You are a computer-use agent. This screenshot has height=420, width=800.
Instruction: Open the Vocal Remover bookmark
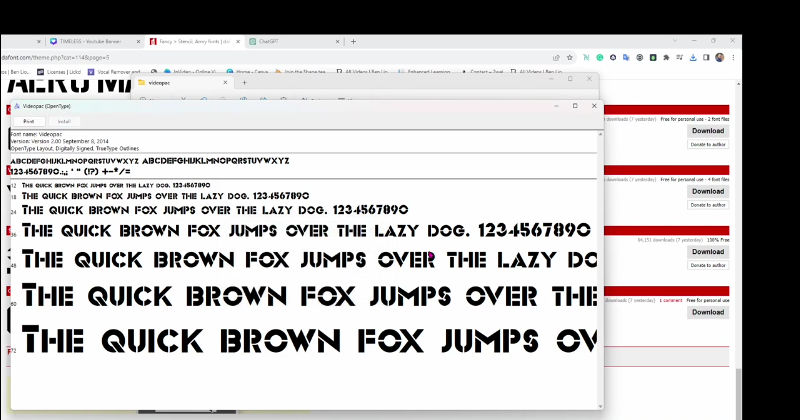point(114,72)
